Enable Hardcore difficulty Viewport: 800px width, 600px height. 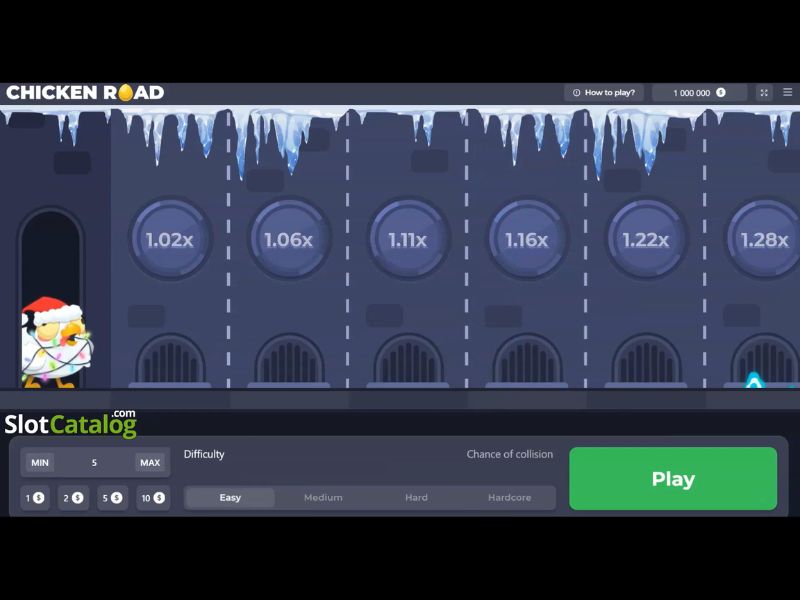pos(508,497)
